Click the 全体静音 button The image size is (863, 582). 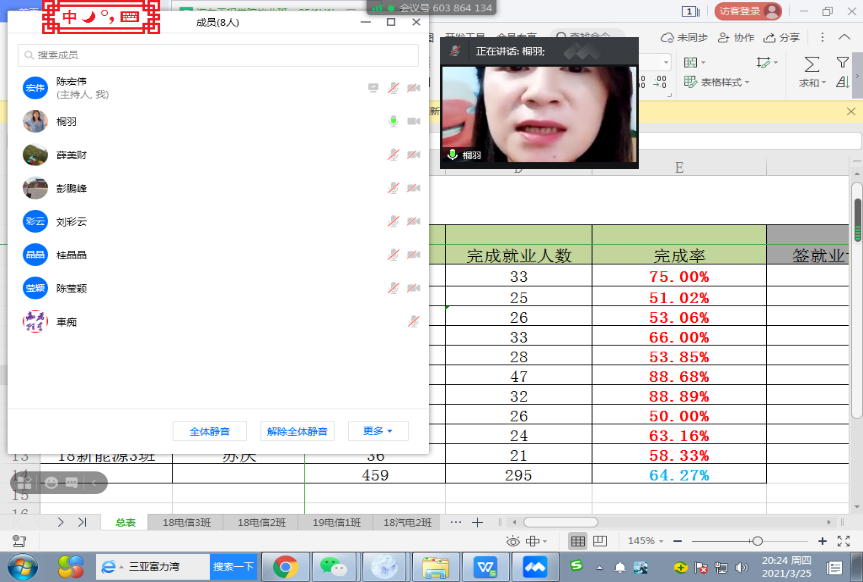pyautogui.click(x=210, y=431)
